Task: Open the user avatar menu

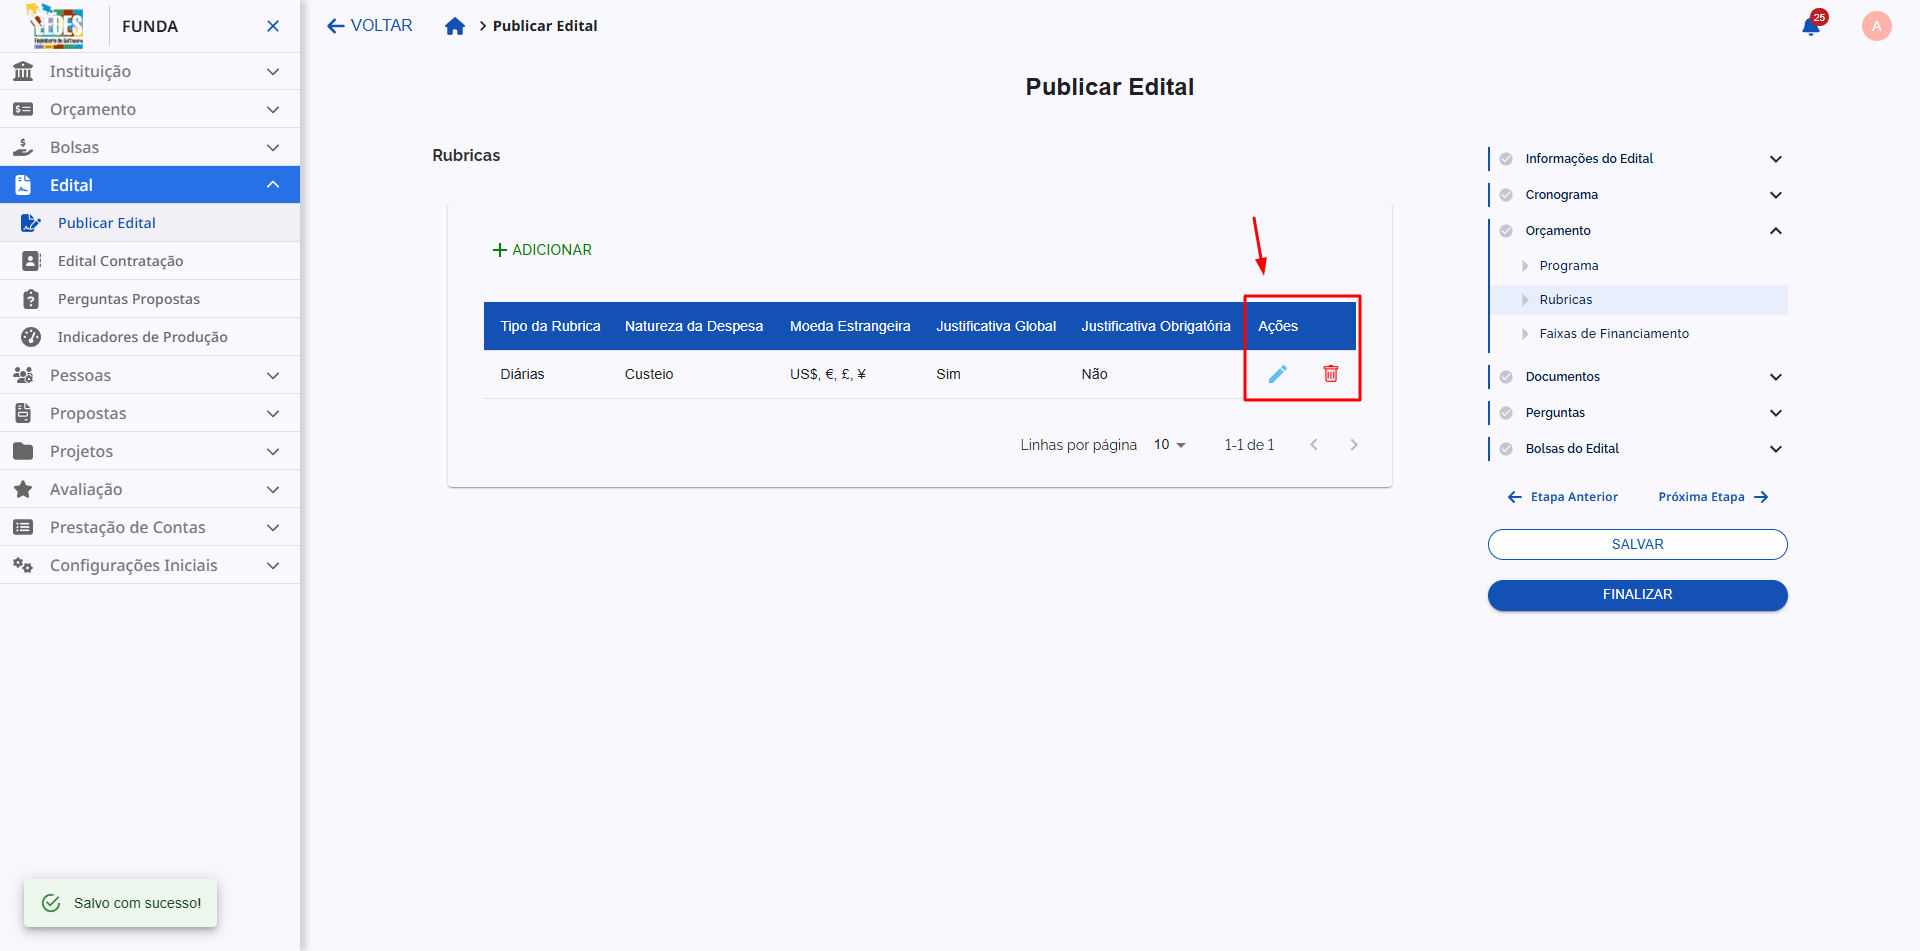Action: coord(1876,26)
